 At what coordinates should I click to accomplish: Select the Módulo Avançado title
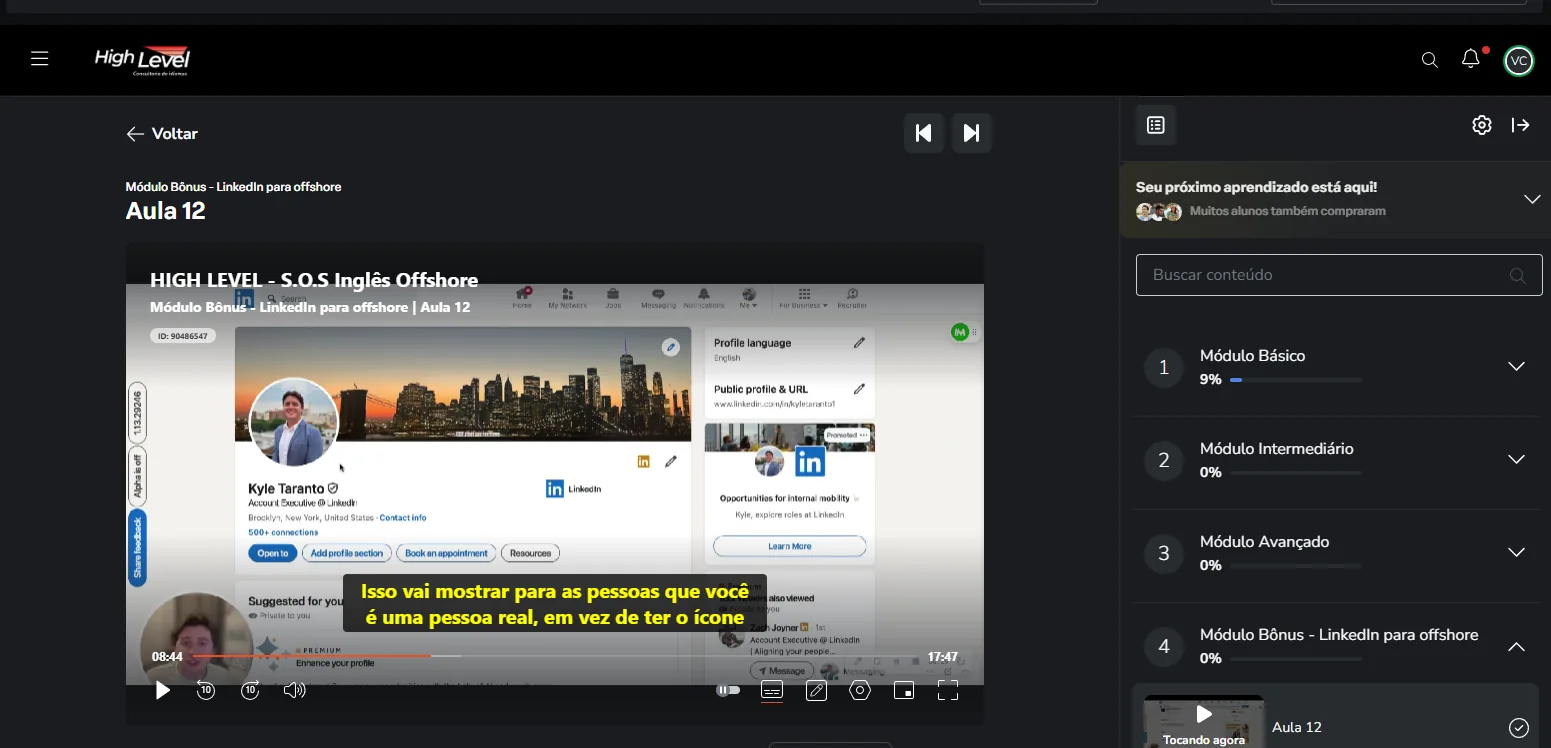(1265, 542)
